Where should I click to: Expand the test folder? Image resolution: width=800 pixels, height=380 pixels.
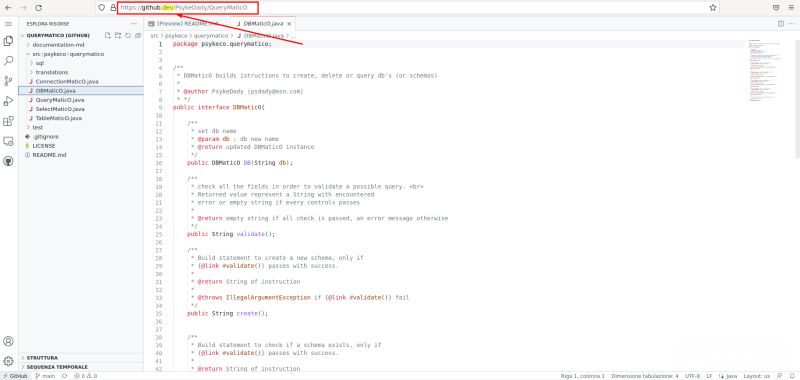pos(37,128)
